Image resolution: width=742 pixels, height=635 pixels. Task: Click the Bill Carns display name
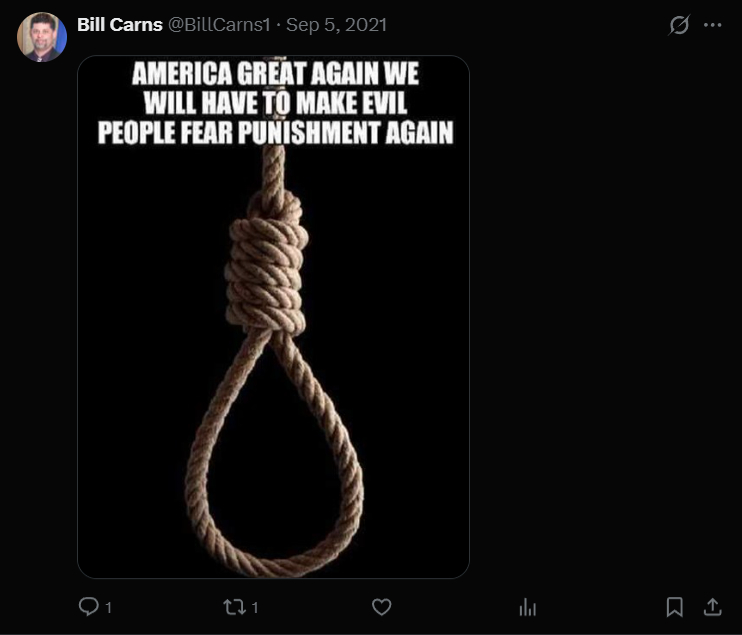[120, 25]
